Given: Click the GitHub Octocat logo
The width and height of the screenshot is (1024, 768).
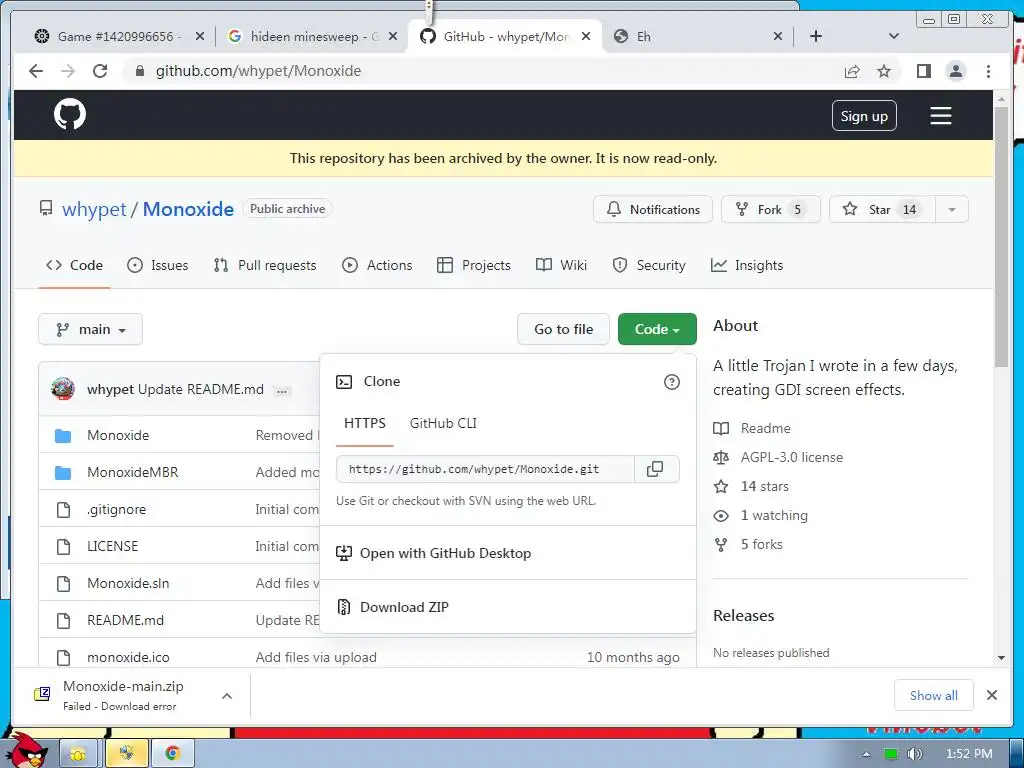Looking at the screenshot, I should coord(69,114).
